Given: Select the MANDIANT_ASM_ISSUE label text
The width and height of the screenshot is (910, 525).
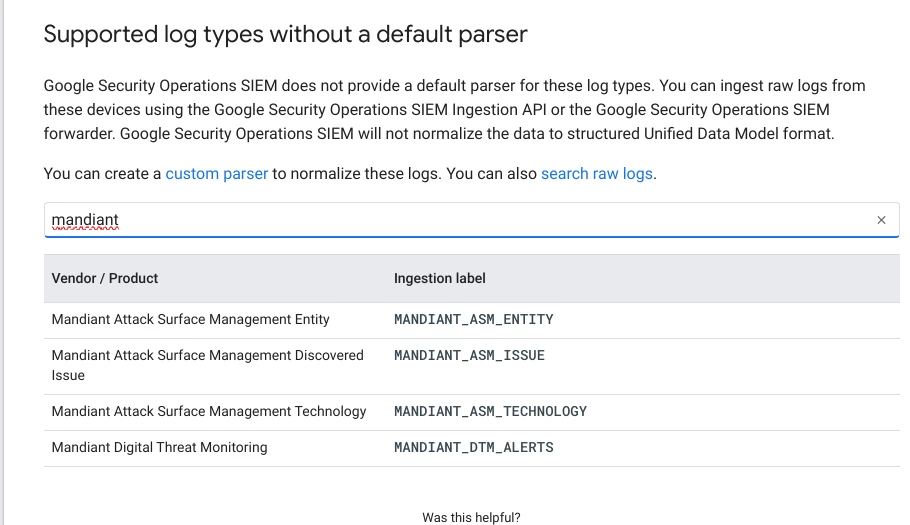Looking at the screenshot, I should tap(469, 356).
